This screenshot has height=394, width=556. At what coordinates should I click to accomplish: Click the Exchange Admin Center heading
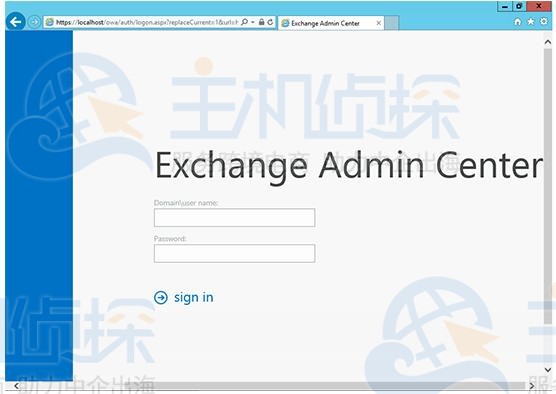click(x=349, y=166)
